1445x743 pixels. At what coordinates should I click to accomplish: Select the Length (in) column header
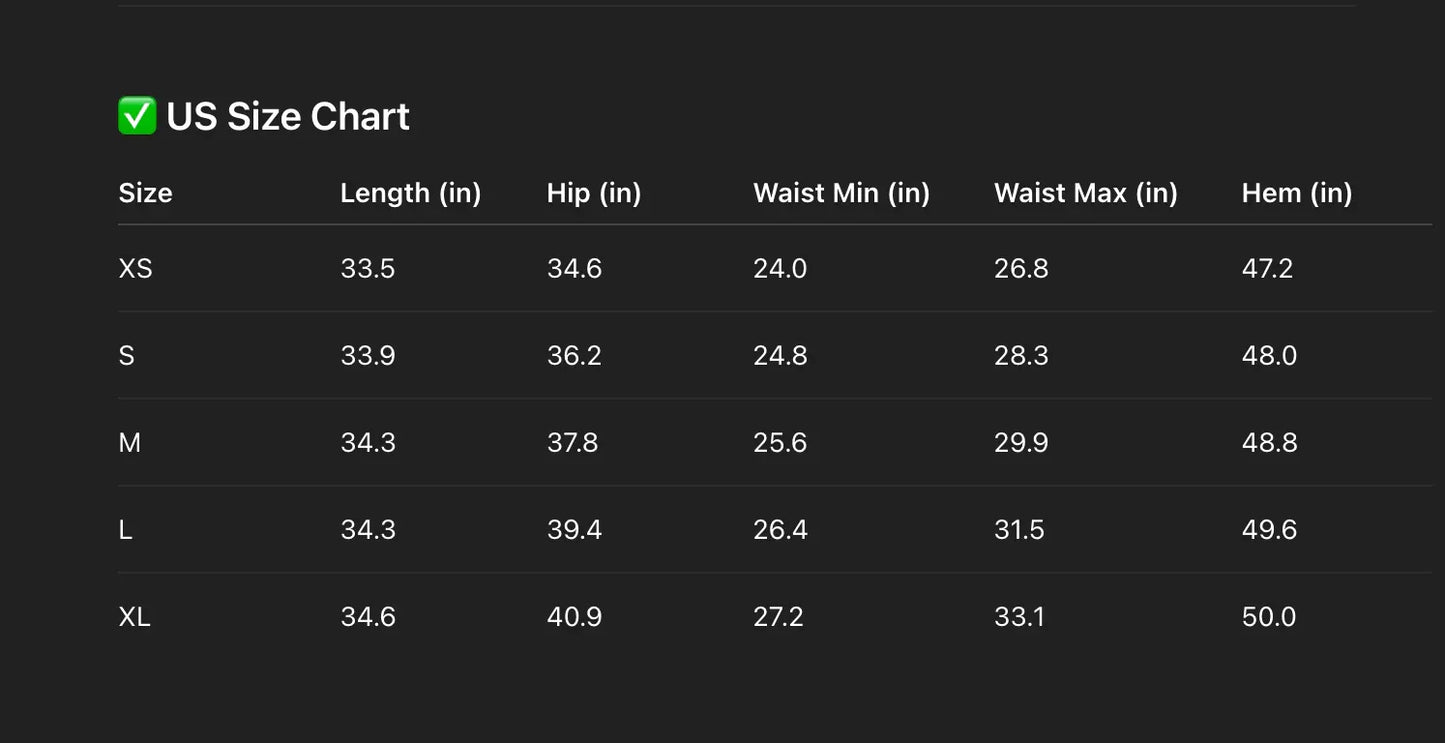[x=410, y=193]
